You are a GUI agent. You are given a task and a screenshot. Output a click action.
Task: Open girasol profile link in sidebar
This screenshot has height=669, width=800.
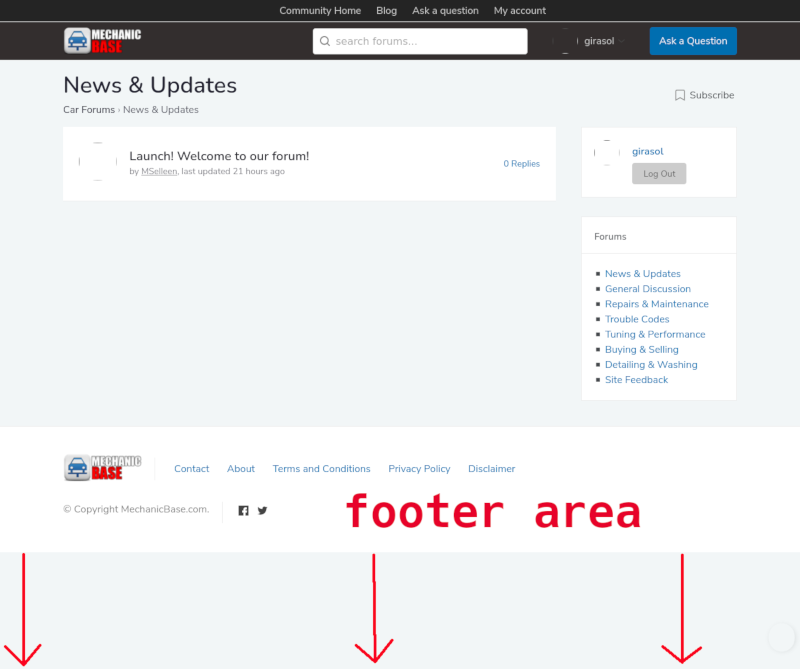click(647, 152)
